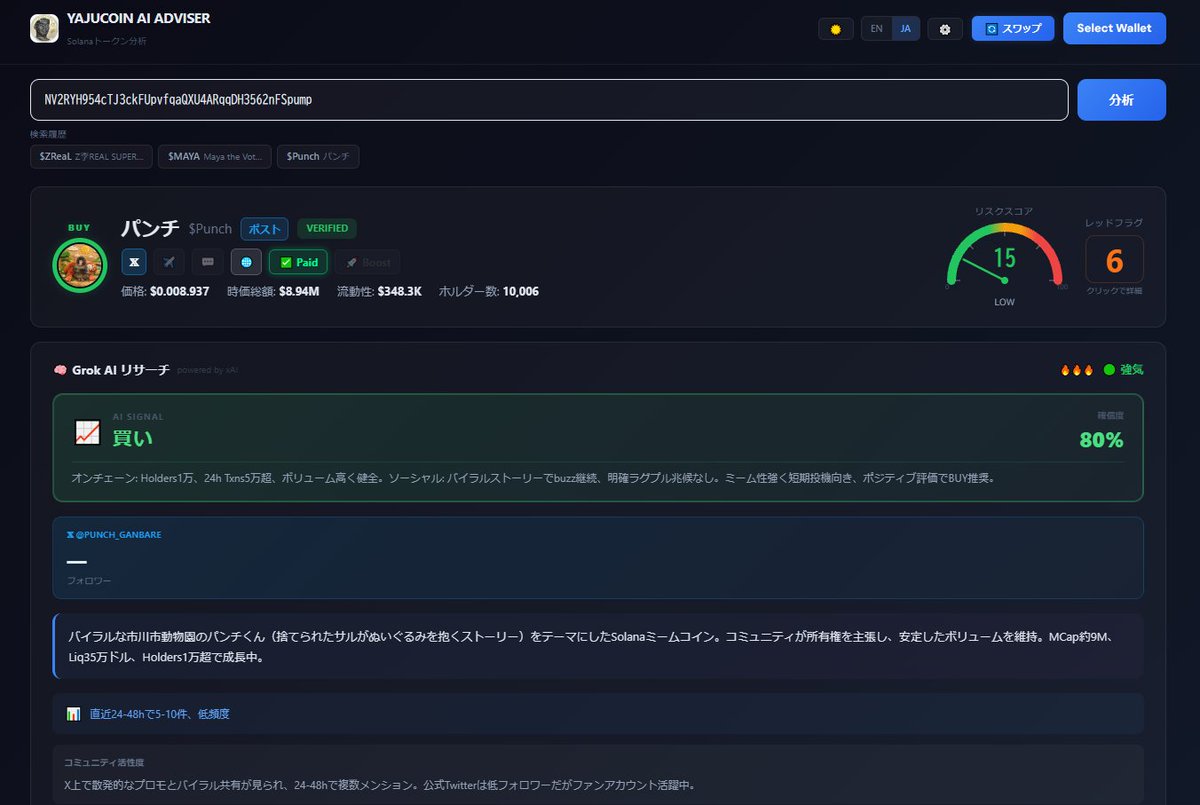Image resolution: width=1200 pixels, height=805 pixels.
Task: Select $Punch パンチ history chip
Action: (318, 156)
